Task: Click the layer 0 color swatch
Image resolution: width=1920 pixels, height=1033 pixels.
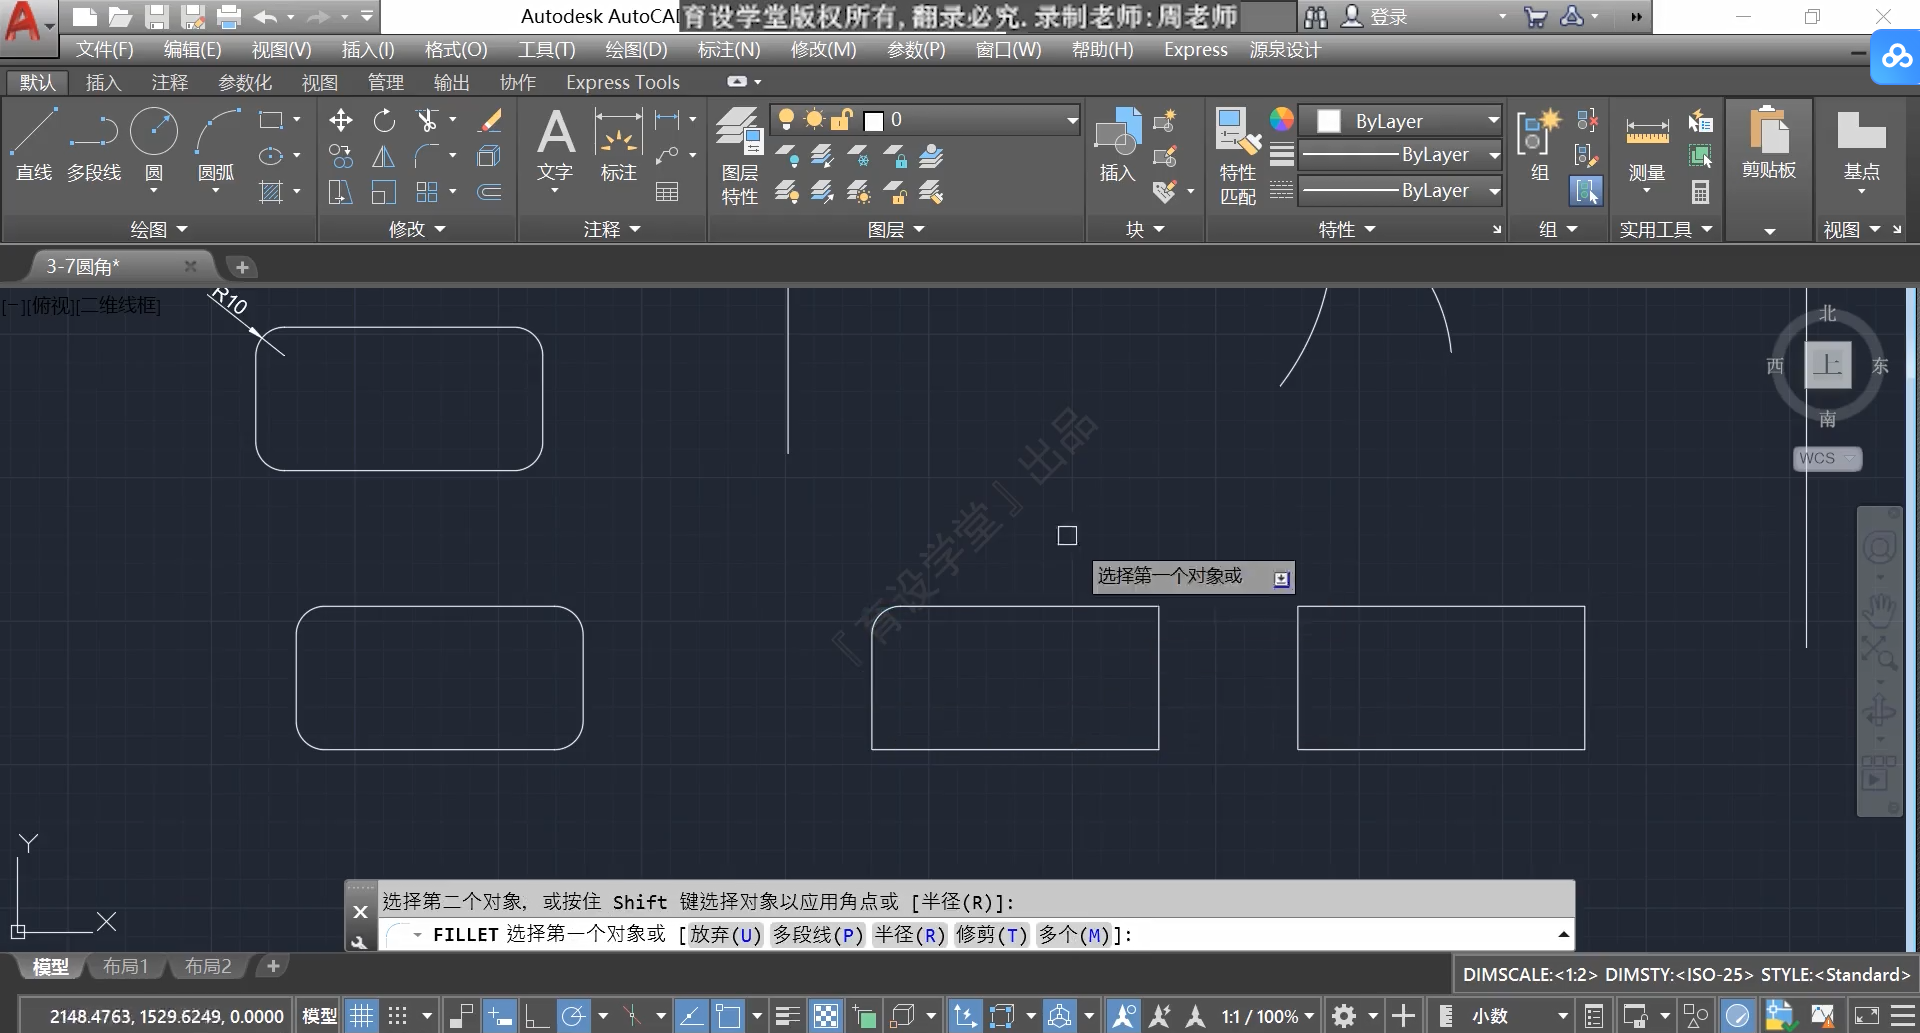Action: coord(873,121)
